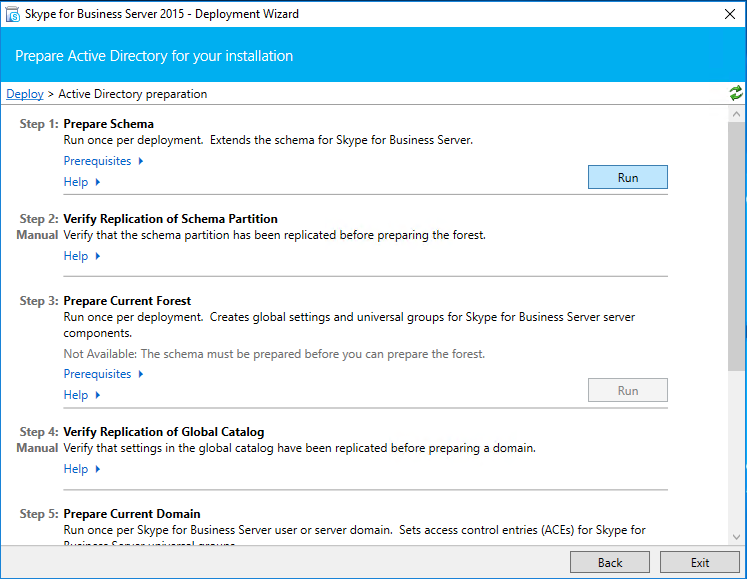Image resolution: width=747 pixels, height=579 pixels.
Task: Run the Prepare Schema step
Action: pyautogui.click(x=627, y=177)
